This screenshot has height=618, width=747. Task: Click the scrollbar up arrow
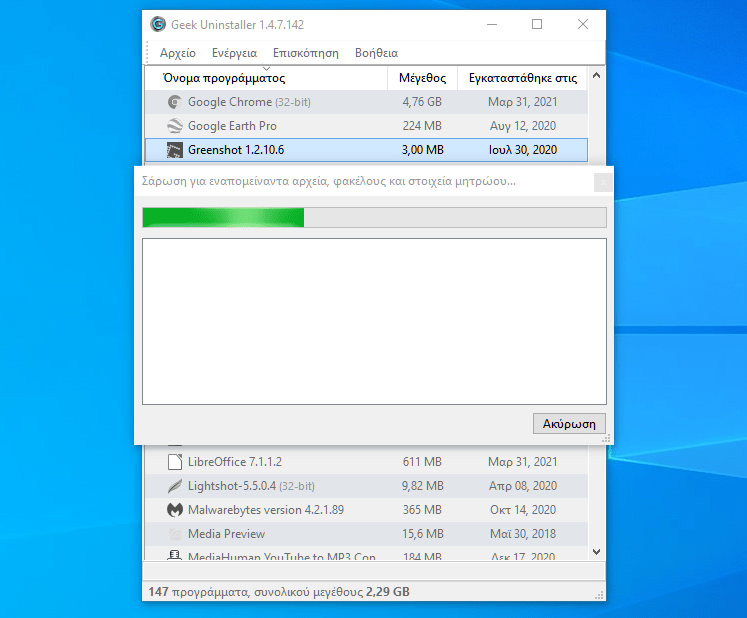(596, 76)
